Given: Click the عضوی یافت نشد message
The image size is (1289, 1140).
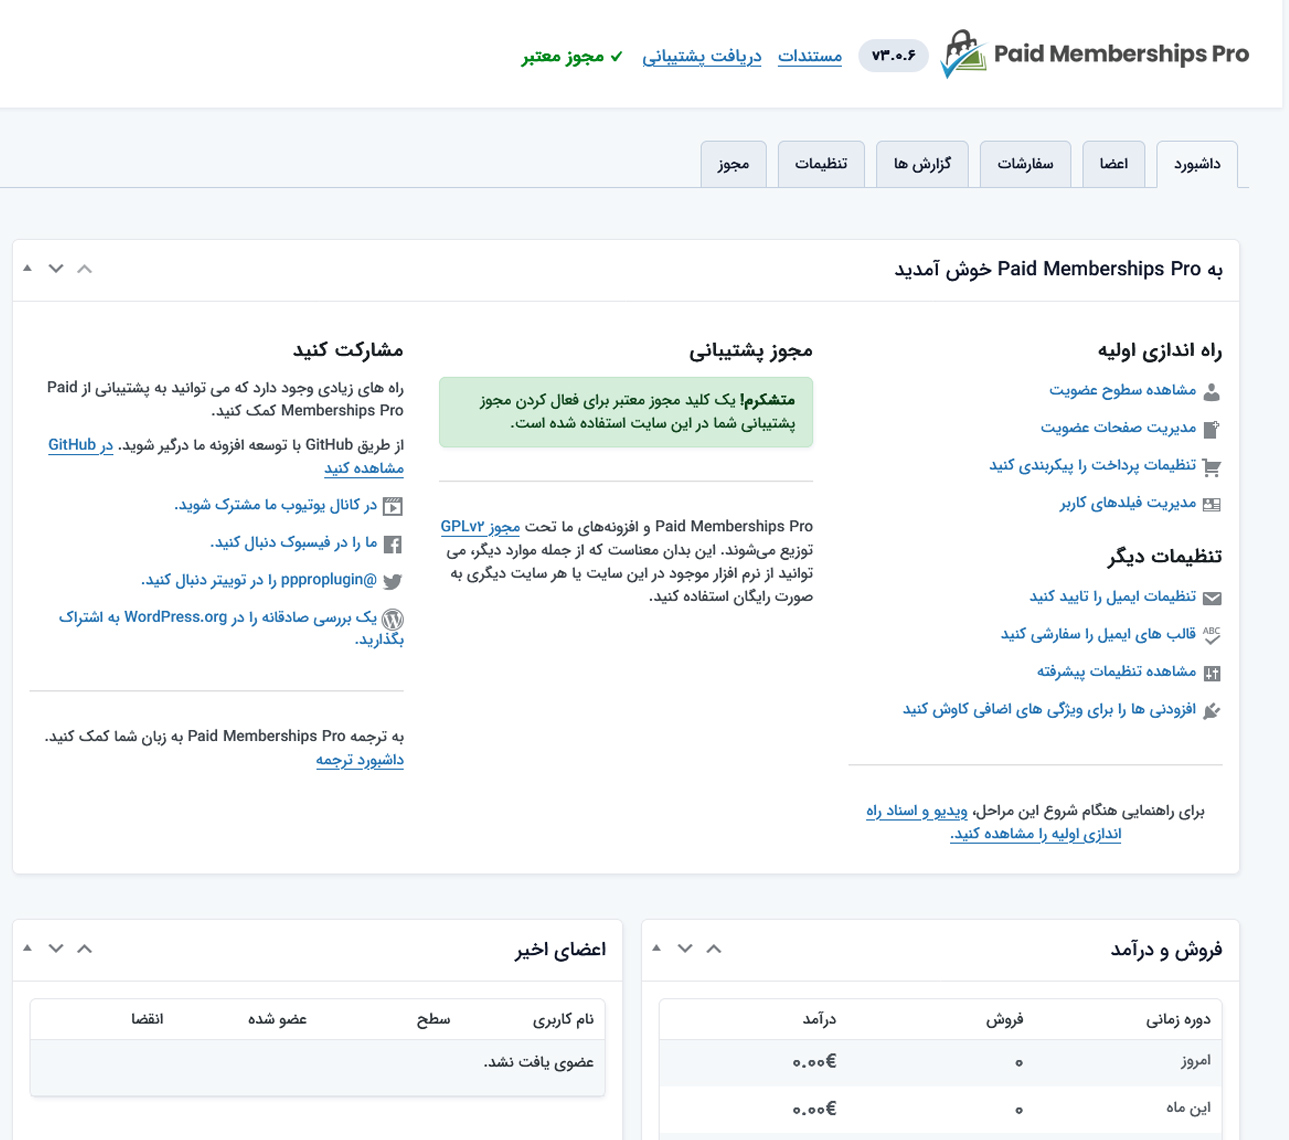Looking at the screenshot, I should coord(539,1063).
